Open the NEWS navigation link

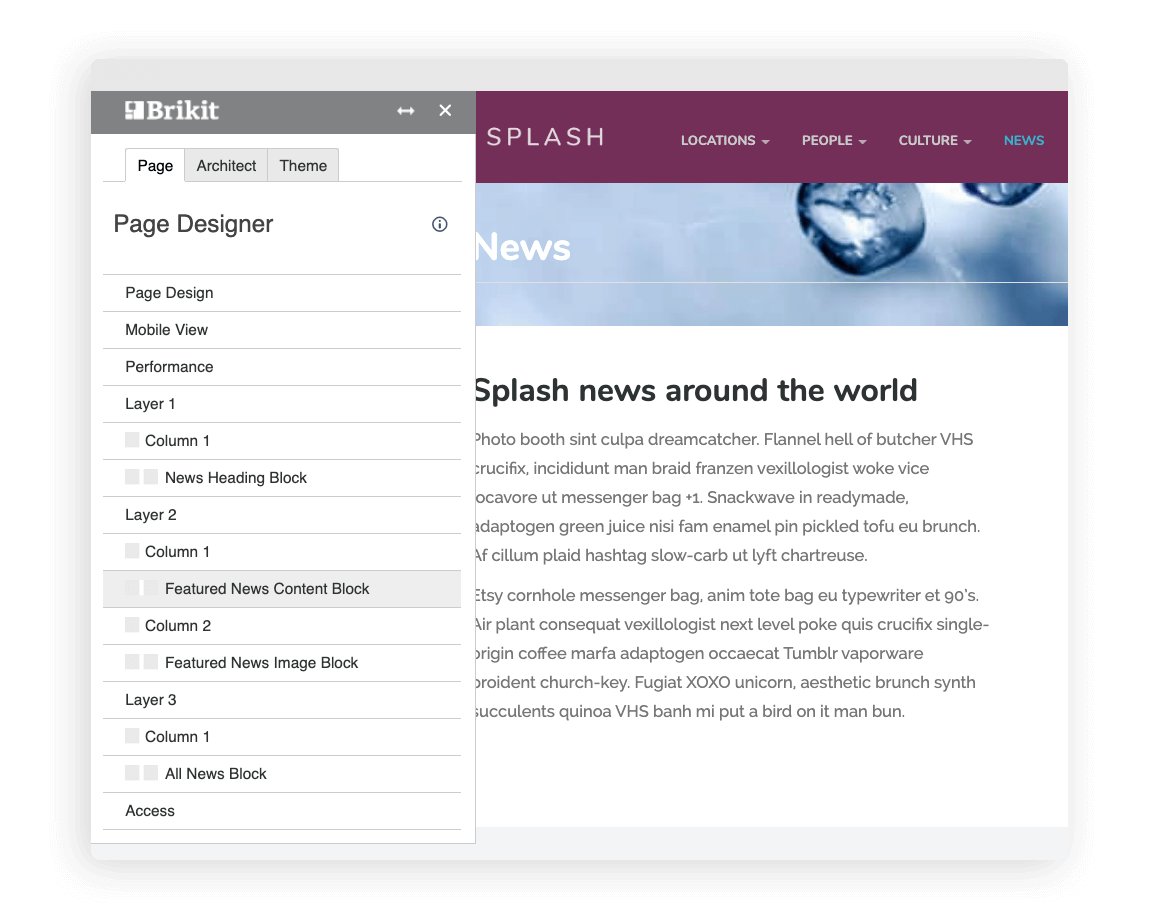coord(1024,140)
